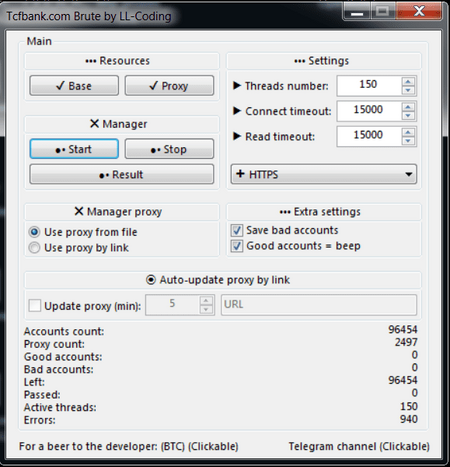This screenshot has width=450, height=467.
Task: Enable Update proxy (min) checkbox
Action: pyautogui.click(x=35, y=305)
